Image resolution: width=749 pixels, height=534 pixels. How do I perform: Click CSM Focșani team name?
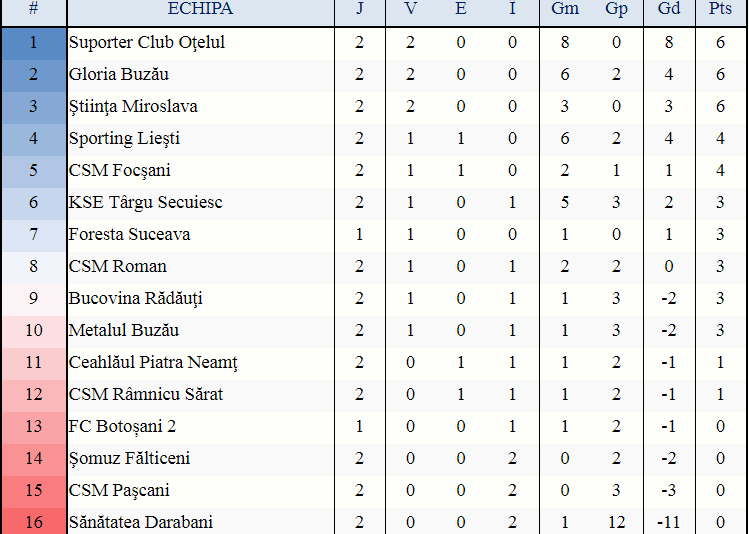[x=119, y=170]
